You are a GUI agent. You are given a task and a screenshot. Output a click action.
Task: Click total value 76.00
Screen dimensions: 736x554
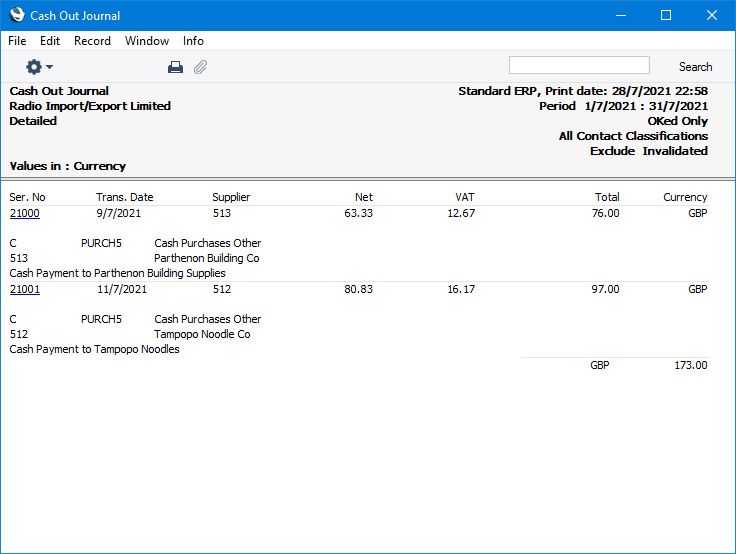point(606,213)
